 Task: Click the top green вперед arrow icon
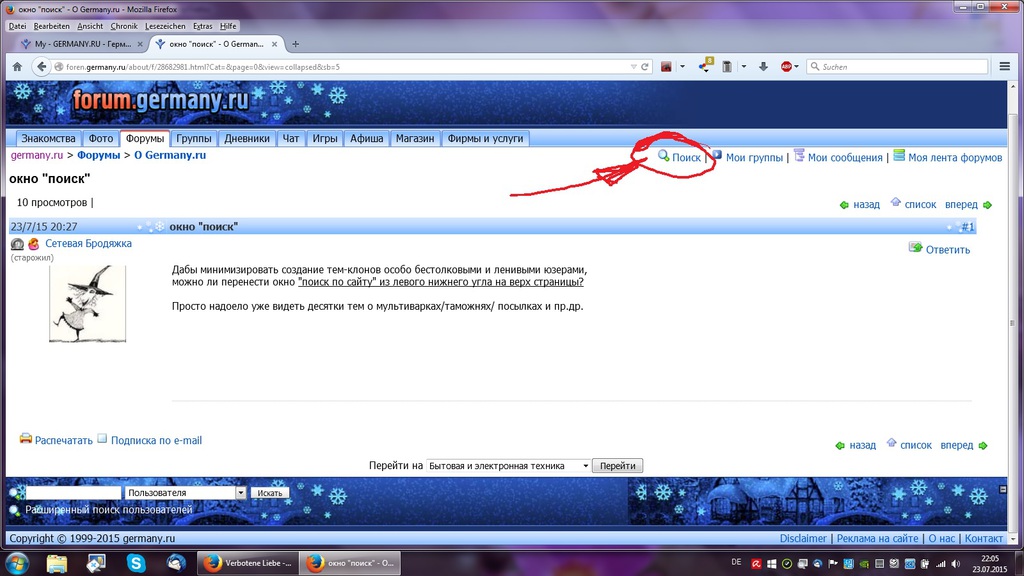(987, 205)
